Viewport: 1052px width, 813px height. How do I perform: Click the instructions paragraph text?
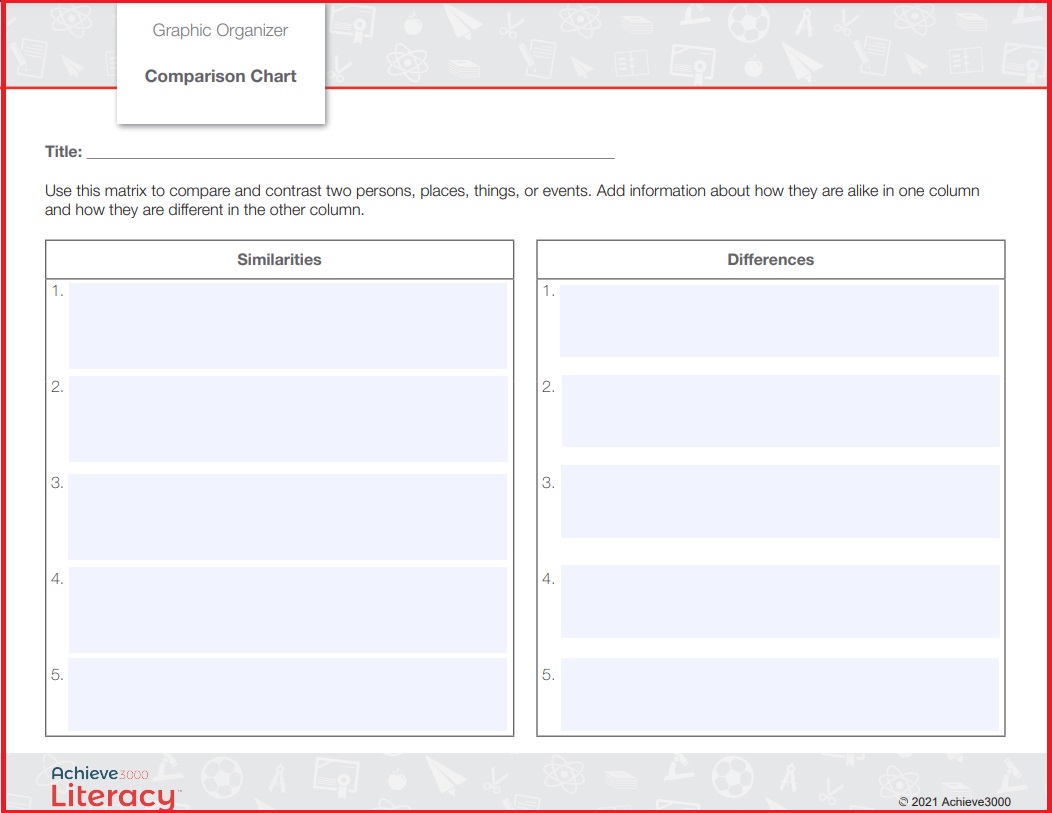[512, 200]
